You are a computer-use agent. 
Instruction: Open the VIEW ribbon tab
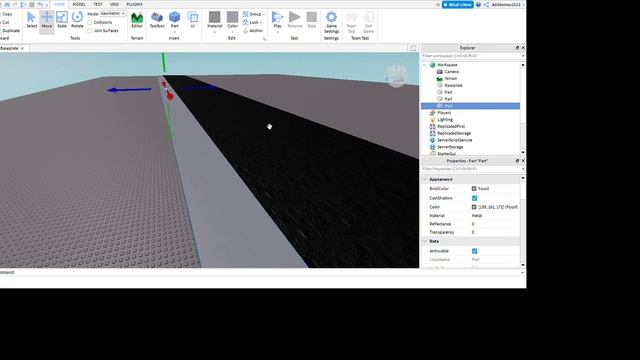click(114, 4)
